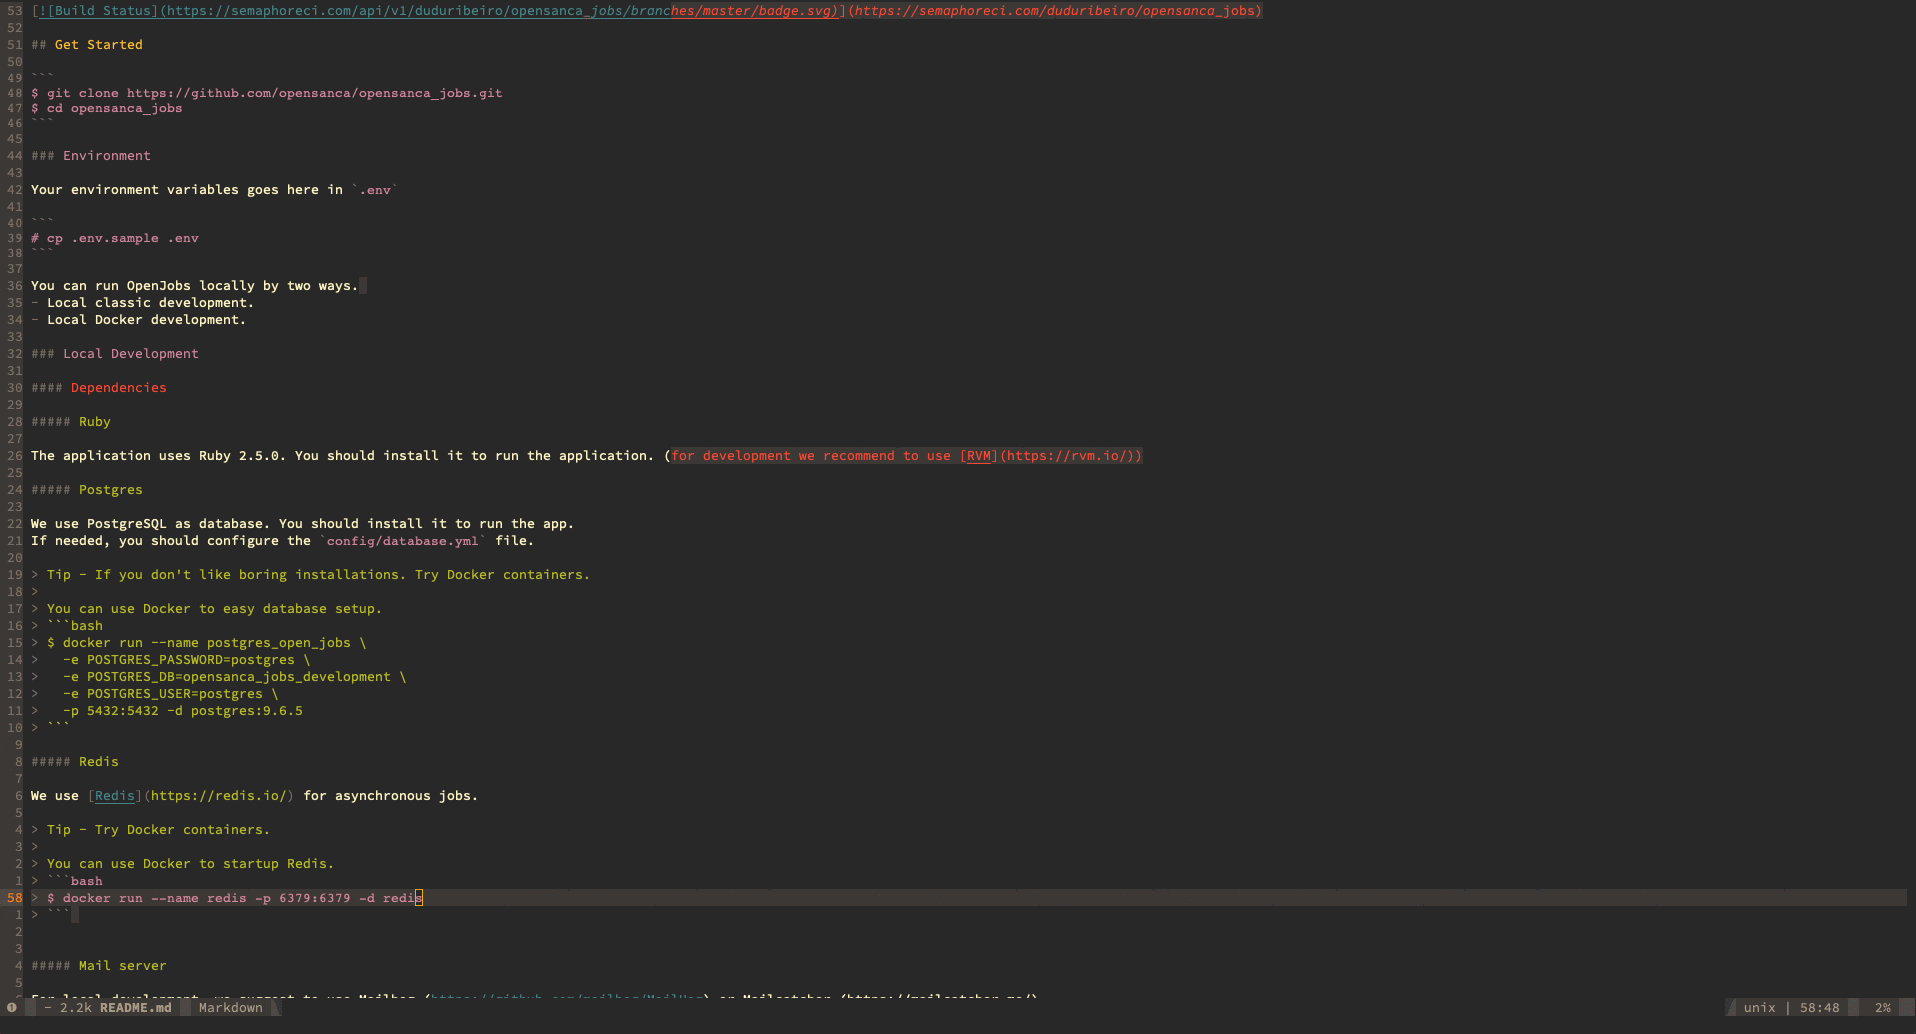1916x1034 pixels.
Task: Click the '-p 5432:5432 -d postgres:9.6.5' line
Action: tap(183, 711)
